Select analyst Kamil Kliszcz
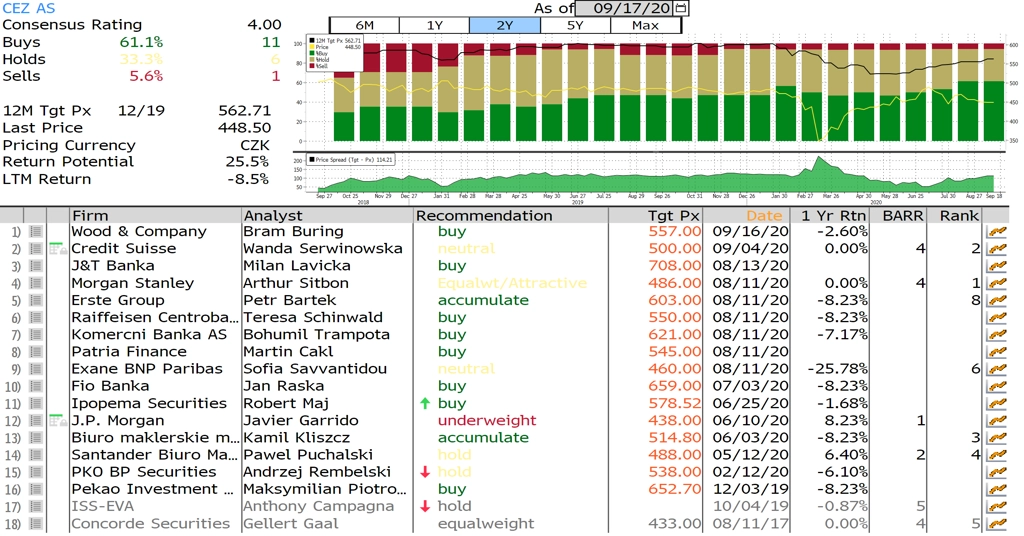The height and width of the screenshot is (536, 1024). click(296, 438)
